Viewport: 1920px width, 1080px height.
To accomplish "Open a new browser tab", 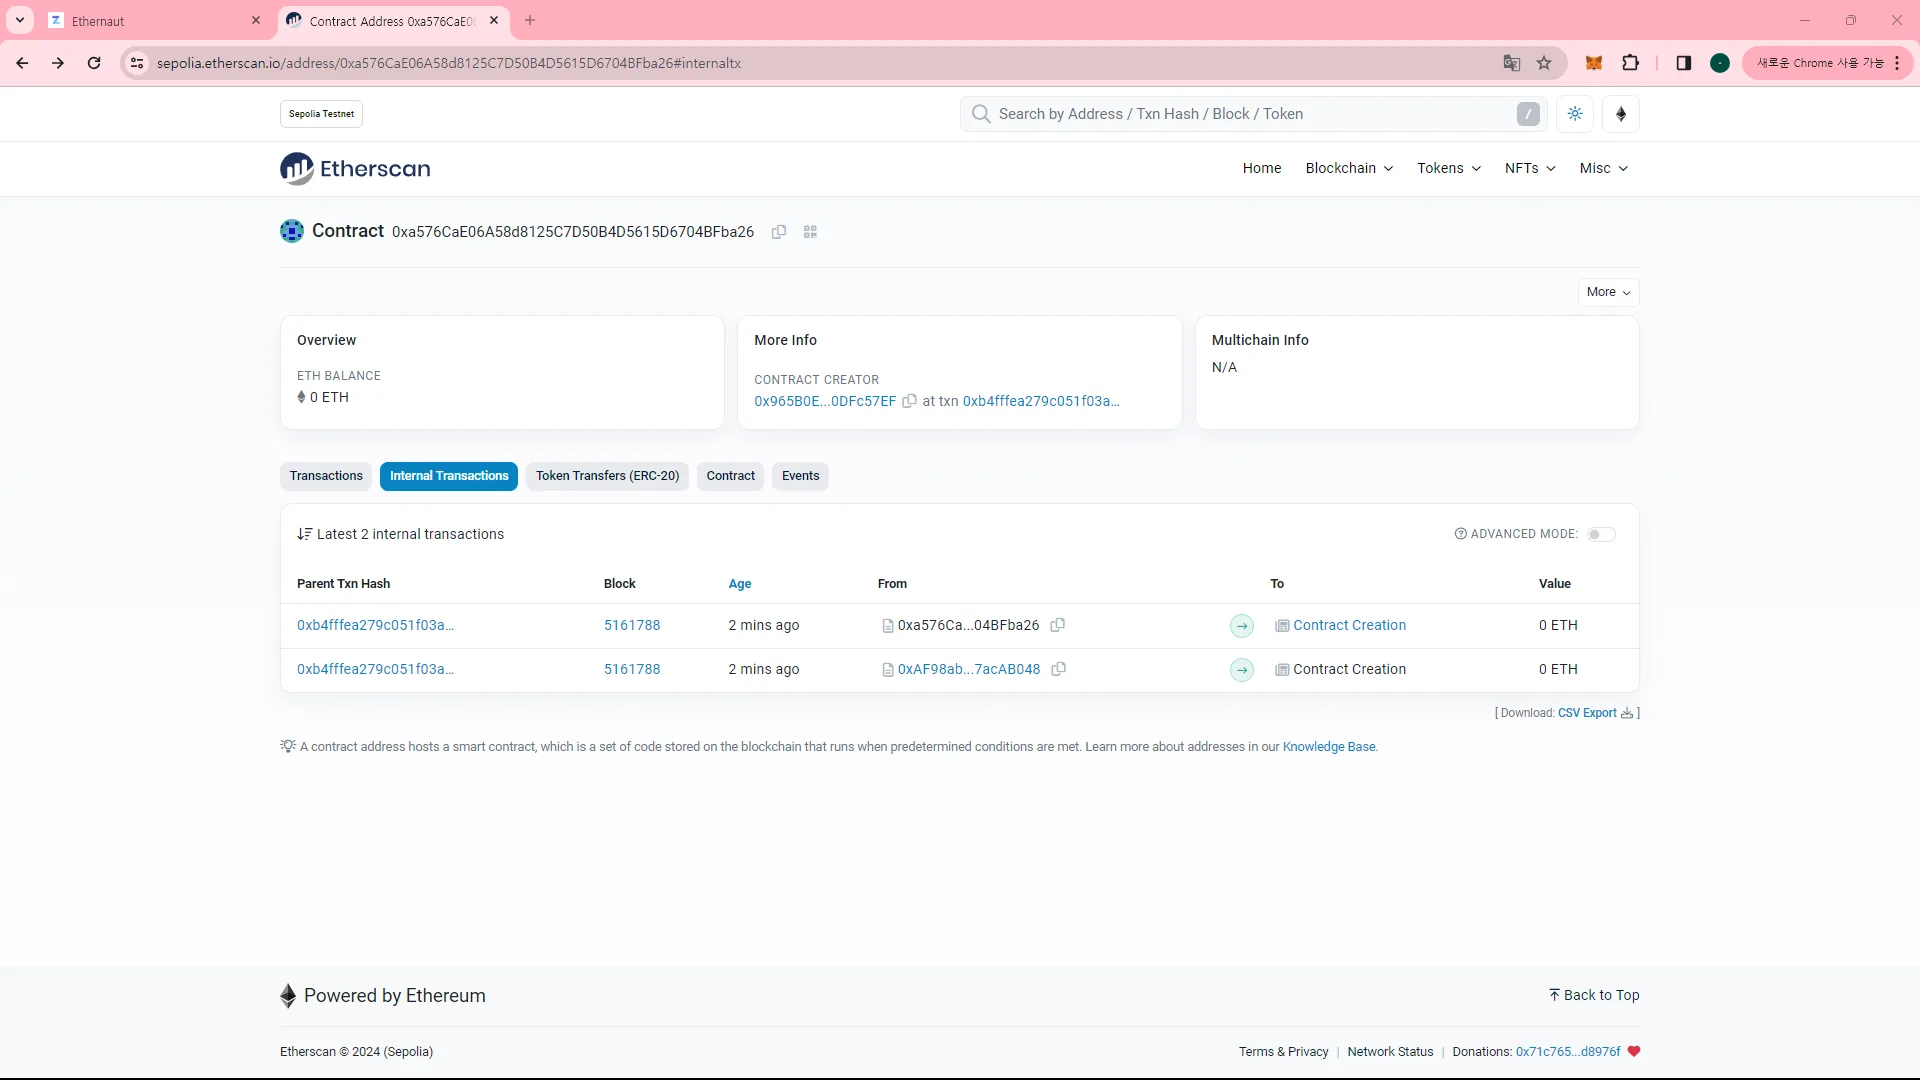I will point(530,20).
